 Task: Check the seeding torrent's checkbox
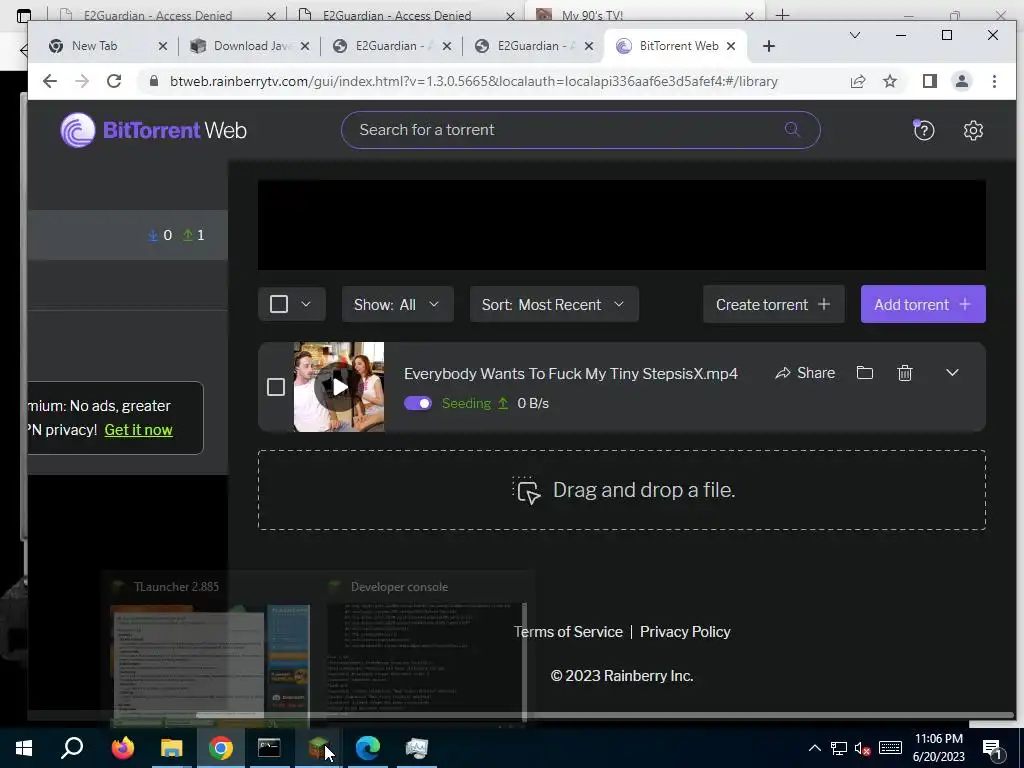[x=276, y=387]
